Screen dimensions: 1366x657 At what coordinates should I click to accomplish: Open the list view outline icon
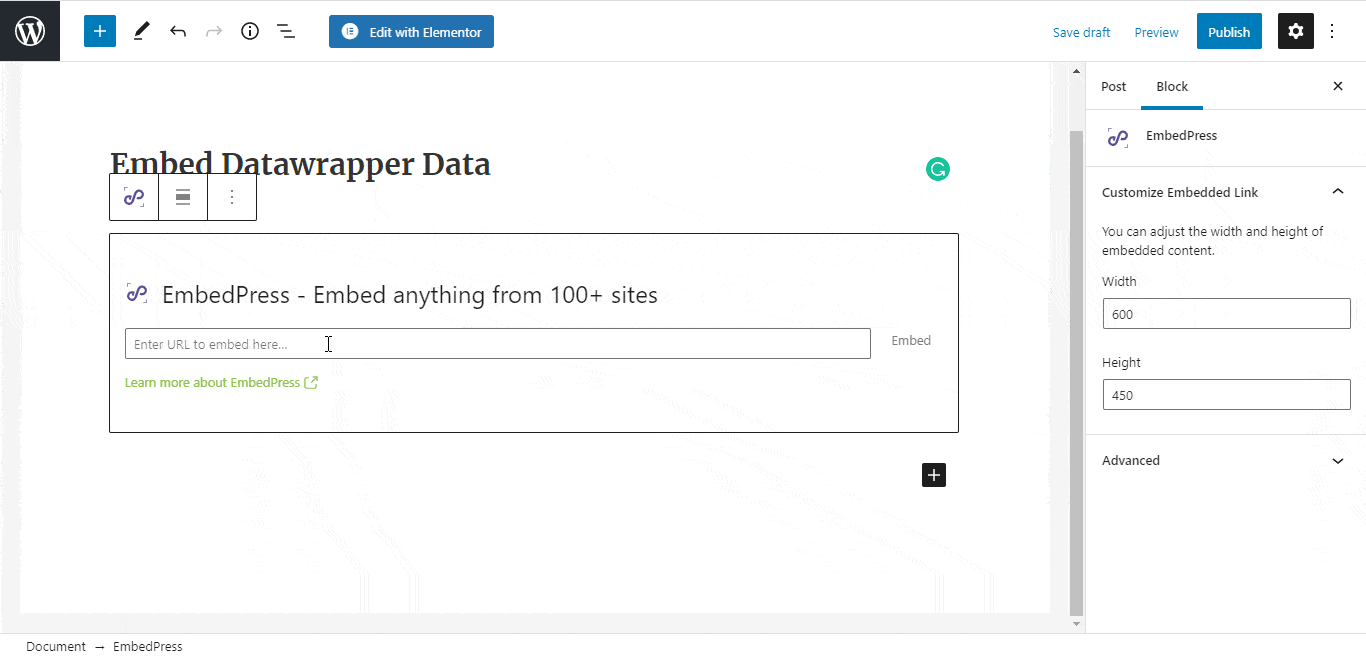[286, 31]
